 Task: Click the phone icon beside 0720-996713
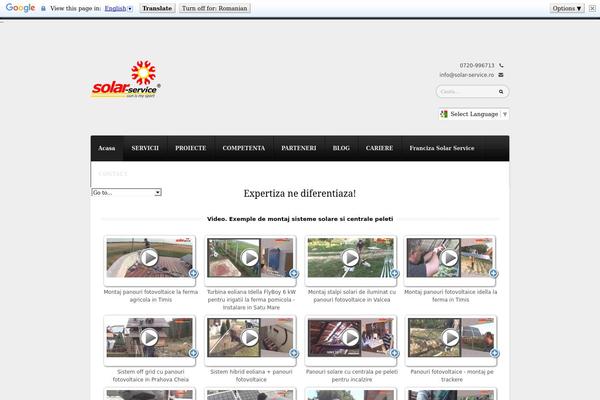pyautogui.click(x=501, y=65)
